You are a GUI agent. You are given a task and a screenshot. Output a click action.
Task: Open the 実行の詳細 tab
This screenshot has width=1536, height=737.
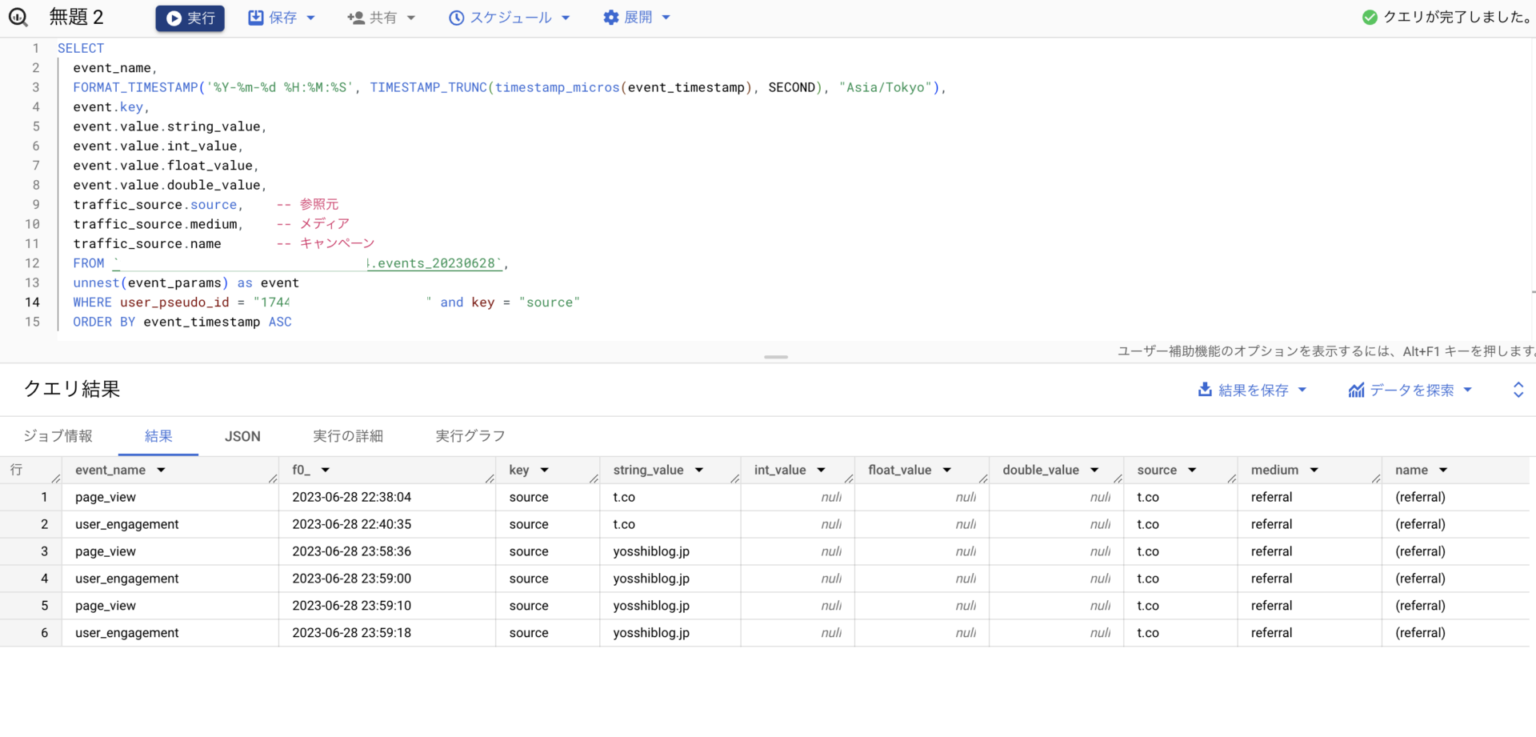point(347,436)
